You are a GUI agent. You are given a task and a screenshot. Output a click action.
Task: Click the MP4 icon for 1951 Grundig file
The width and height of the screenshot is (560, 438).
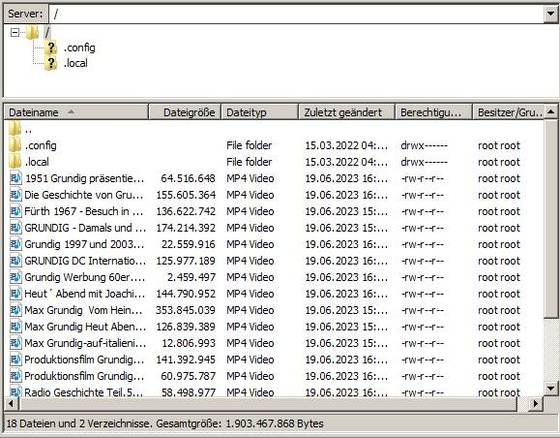pos(16,178)
